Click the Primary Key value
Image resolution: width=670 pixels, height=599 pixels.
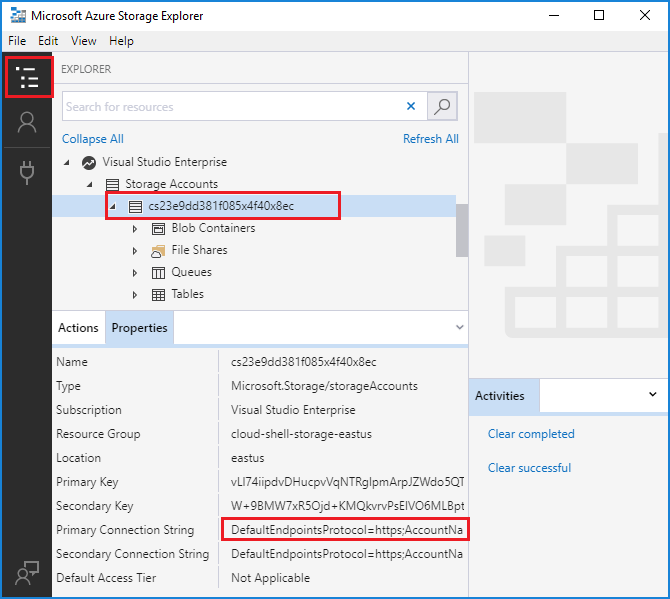[x=347, y=482]
